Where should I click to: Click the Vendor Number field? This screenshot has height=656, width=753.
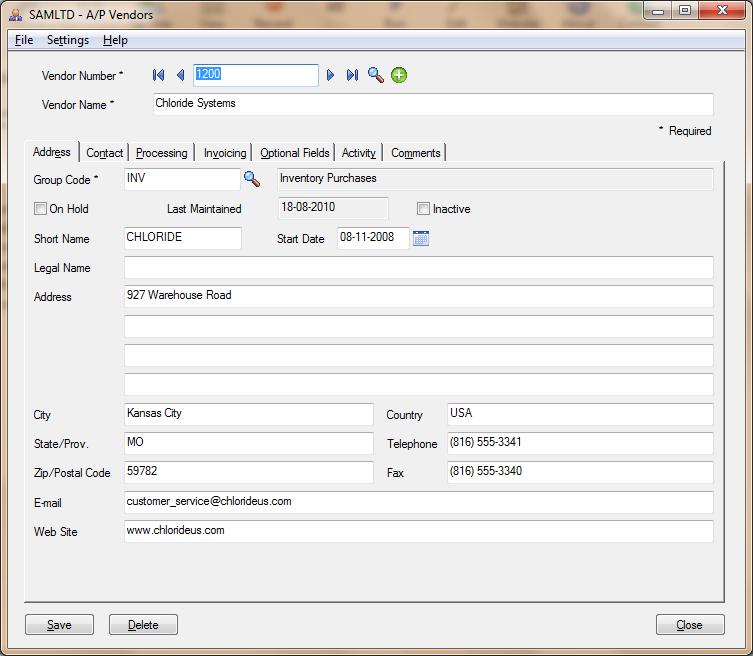pos(255,75)
